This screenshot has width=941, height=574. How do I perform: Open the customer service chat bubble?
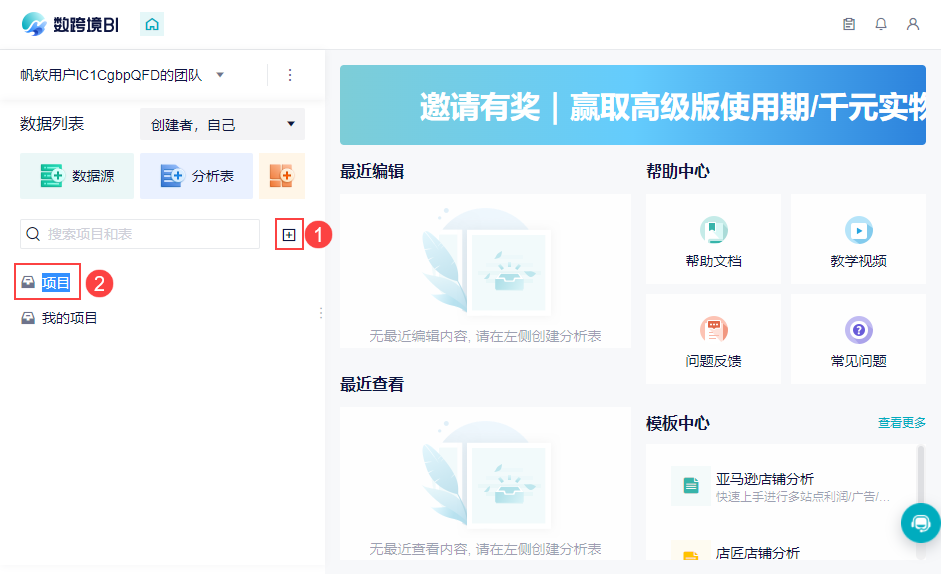point(921,524)
